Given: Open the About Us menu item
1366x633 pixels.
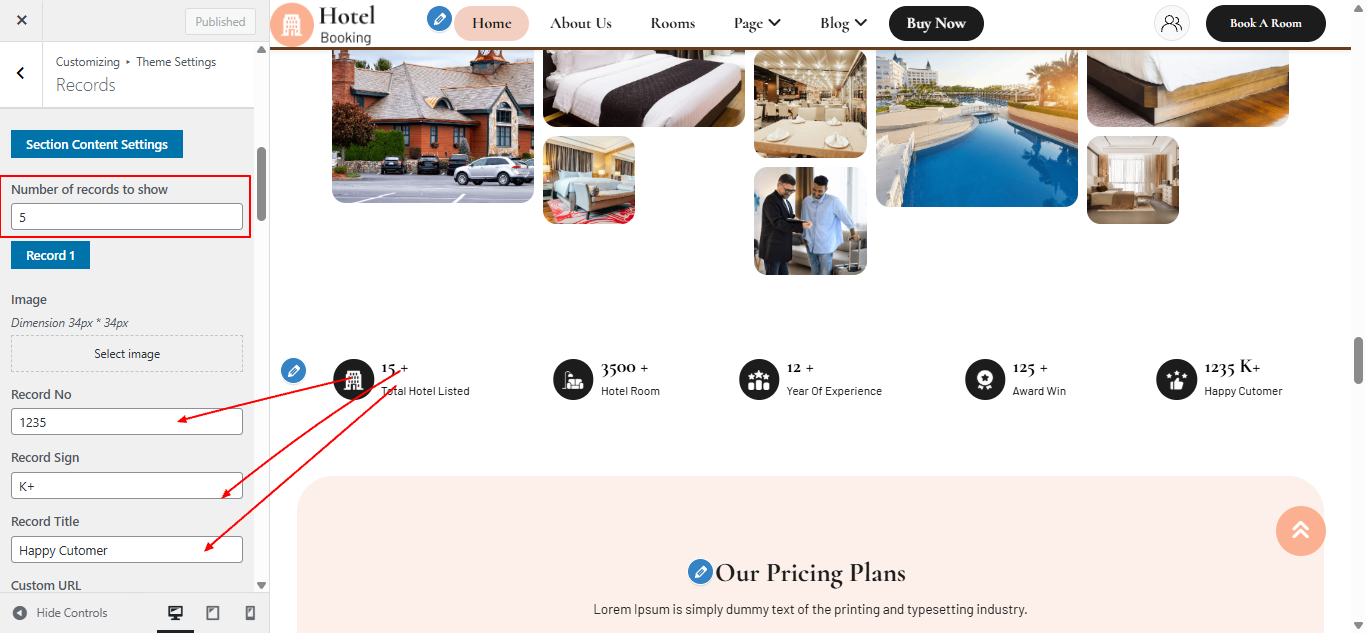Looking at the screenshot, I should (x=581, y=23).
